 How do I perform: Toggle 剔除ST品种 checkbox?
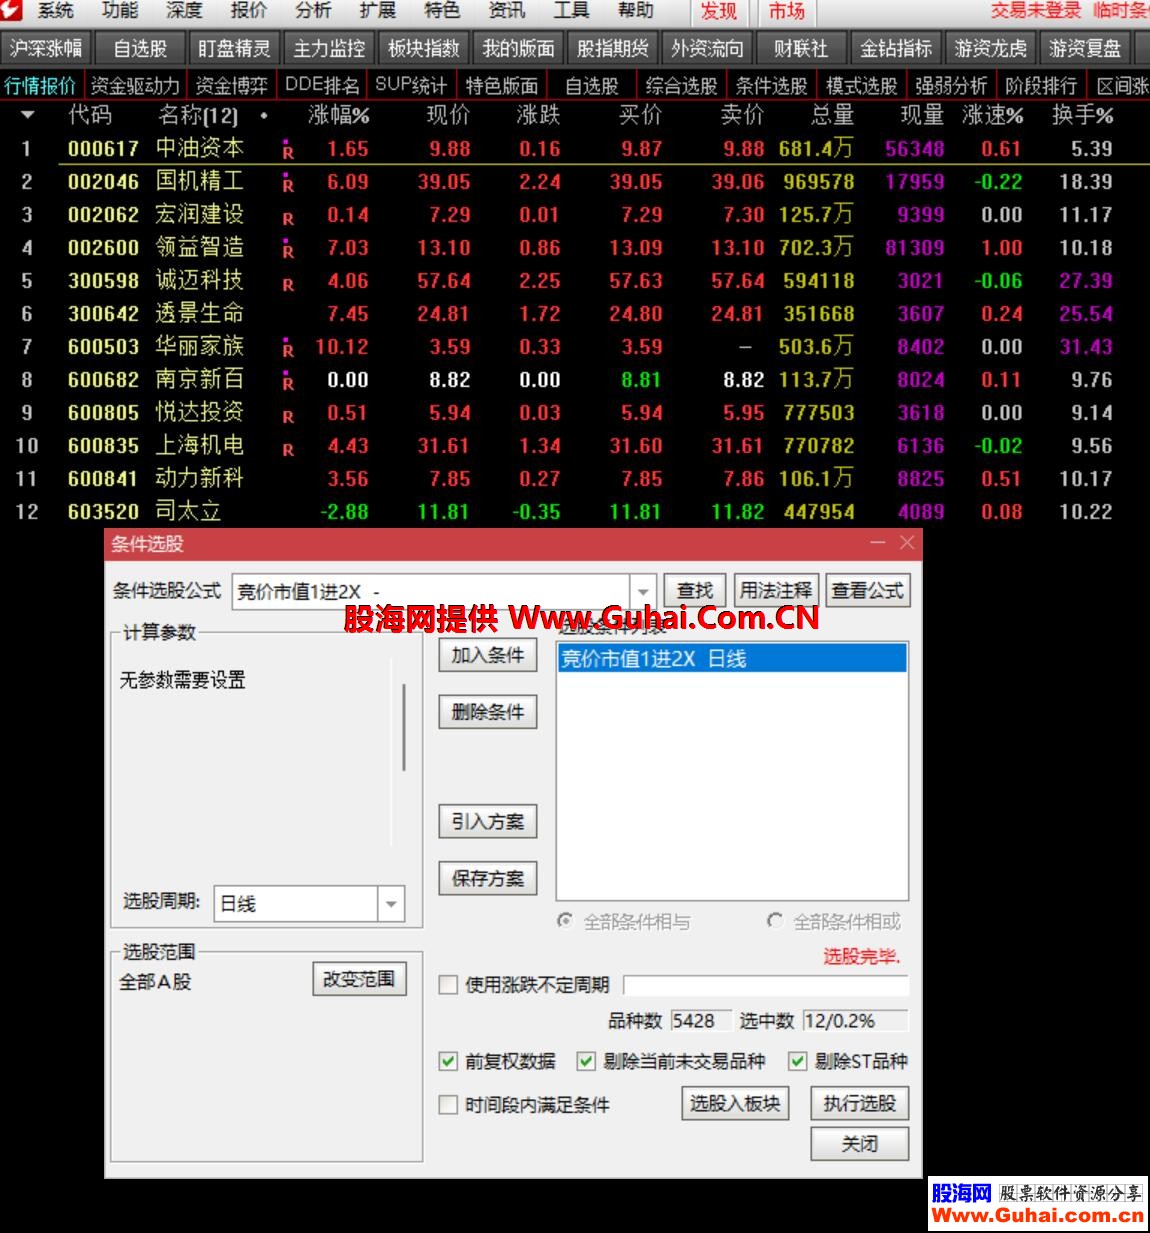click(x=797, y=1062)
